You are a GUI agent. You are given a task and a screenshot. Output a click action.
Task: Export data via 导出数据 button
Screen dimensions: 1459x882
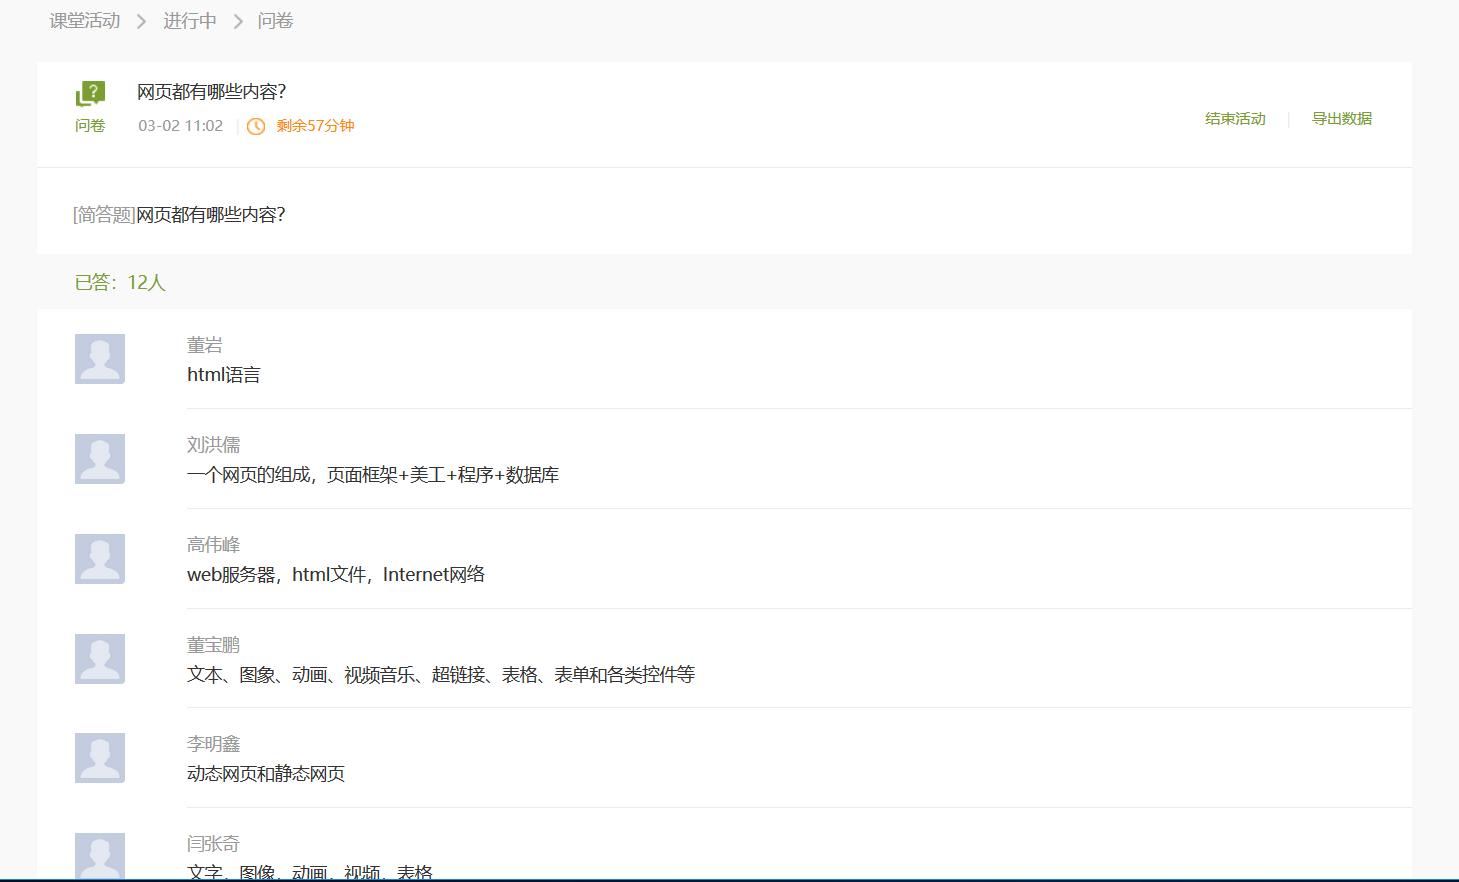1341,119
